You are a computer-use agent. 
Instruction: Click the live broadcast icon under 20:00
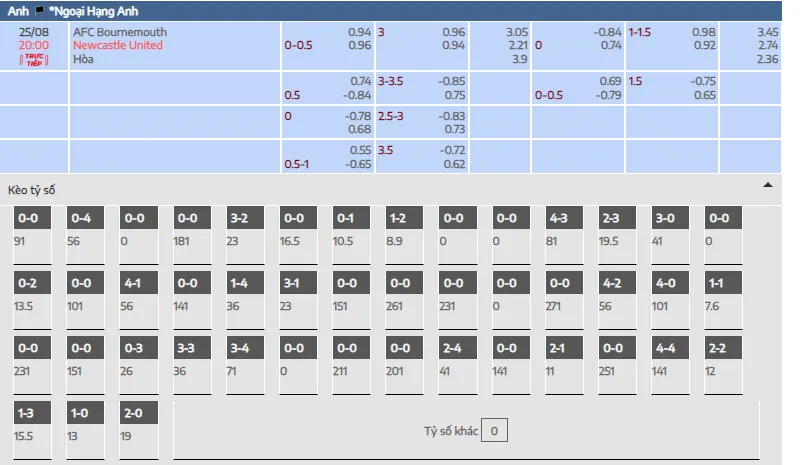click(34, 61)
